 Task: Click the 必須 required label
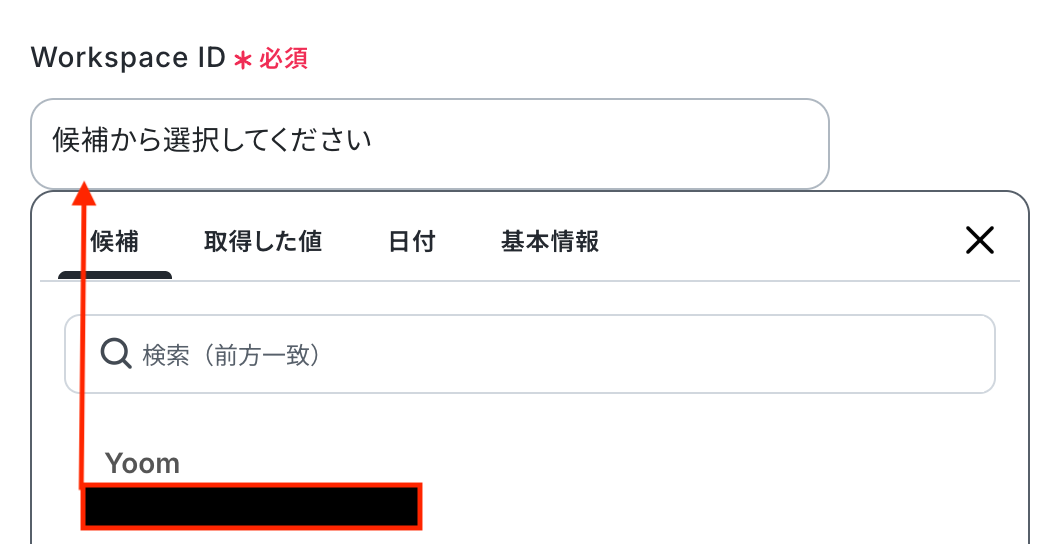point(284,59)
